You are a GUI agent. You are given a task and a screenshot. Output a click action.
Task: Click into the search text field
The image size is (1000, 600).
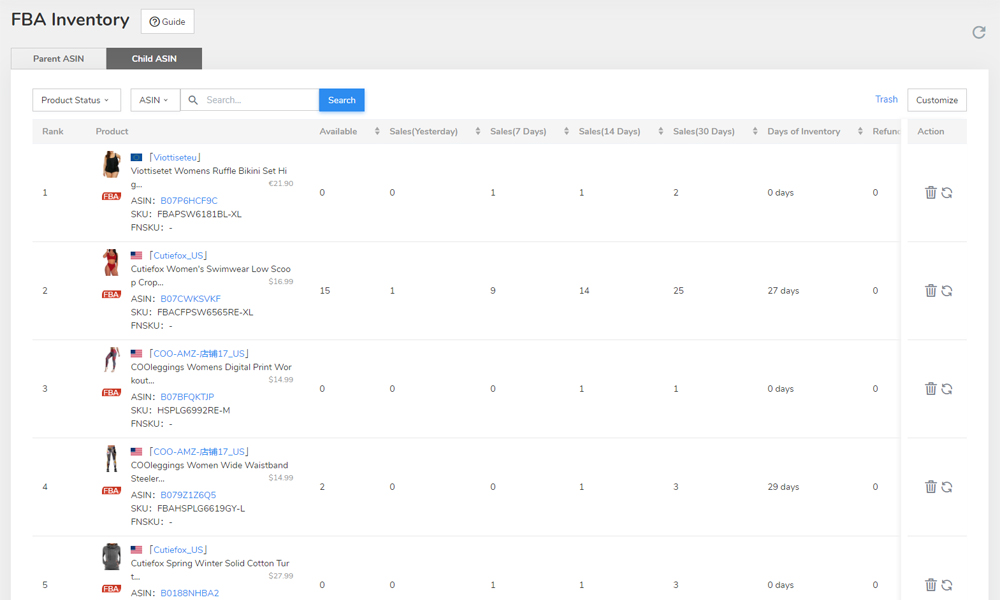258,100
